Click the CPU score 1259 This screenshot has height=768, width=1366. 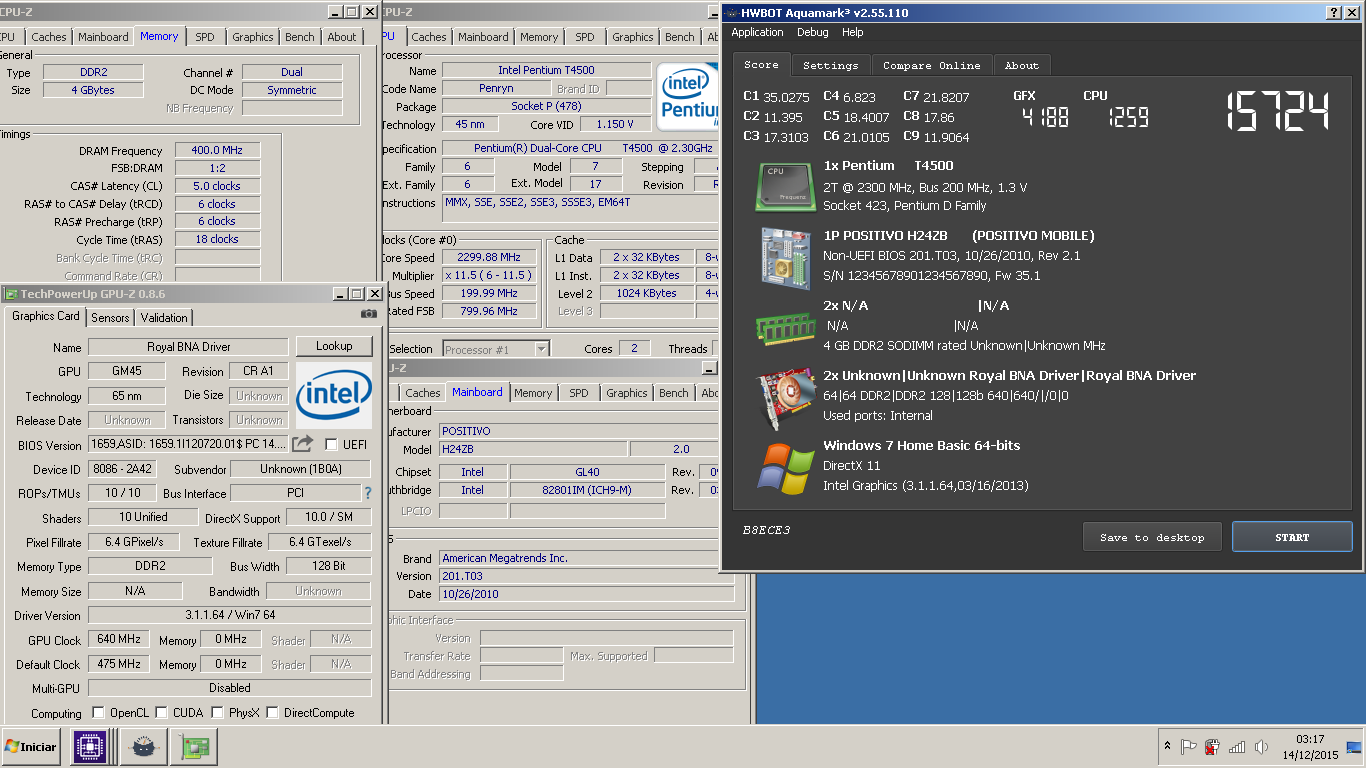pyautogui.click(x=1127, y=118)
